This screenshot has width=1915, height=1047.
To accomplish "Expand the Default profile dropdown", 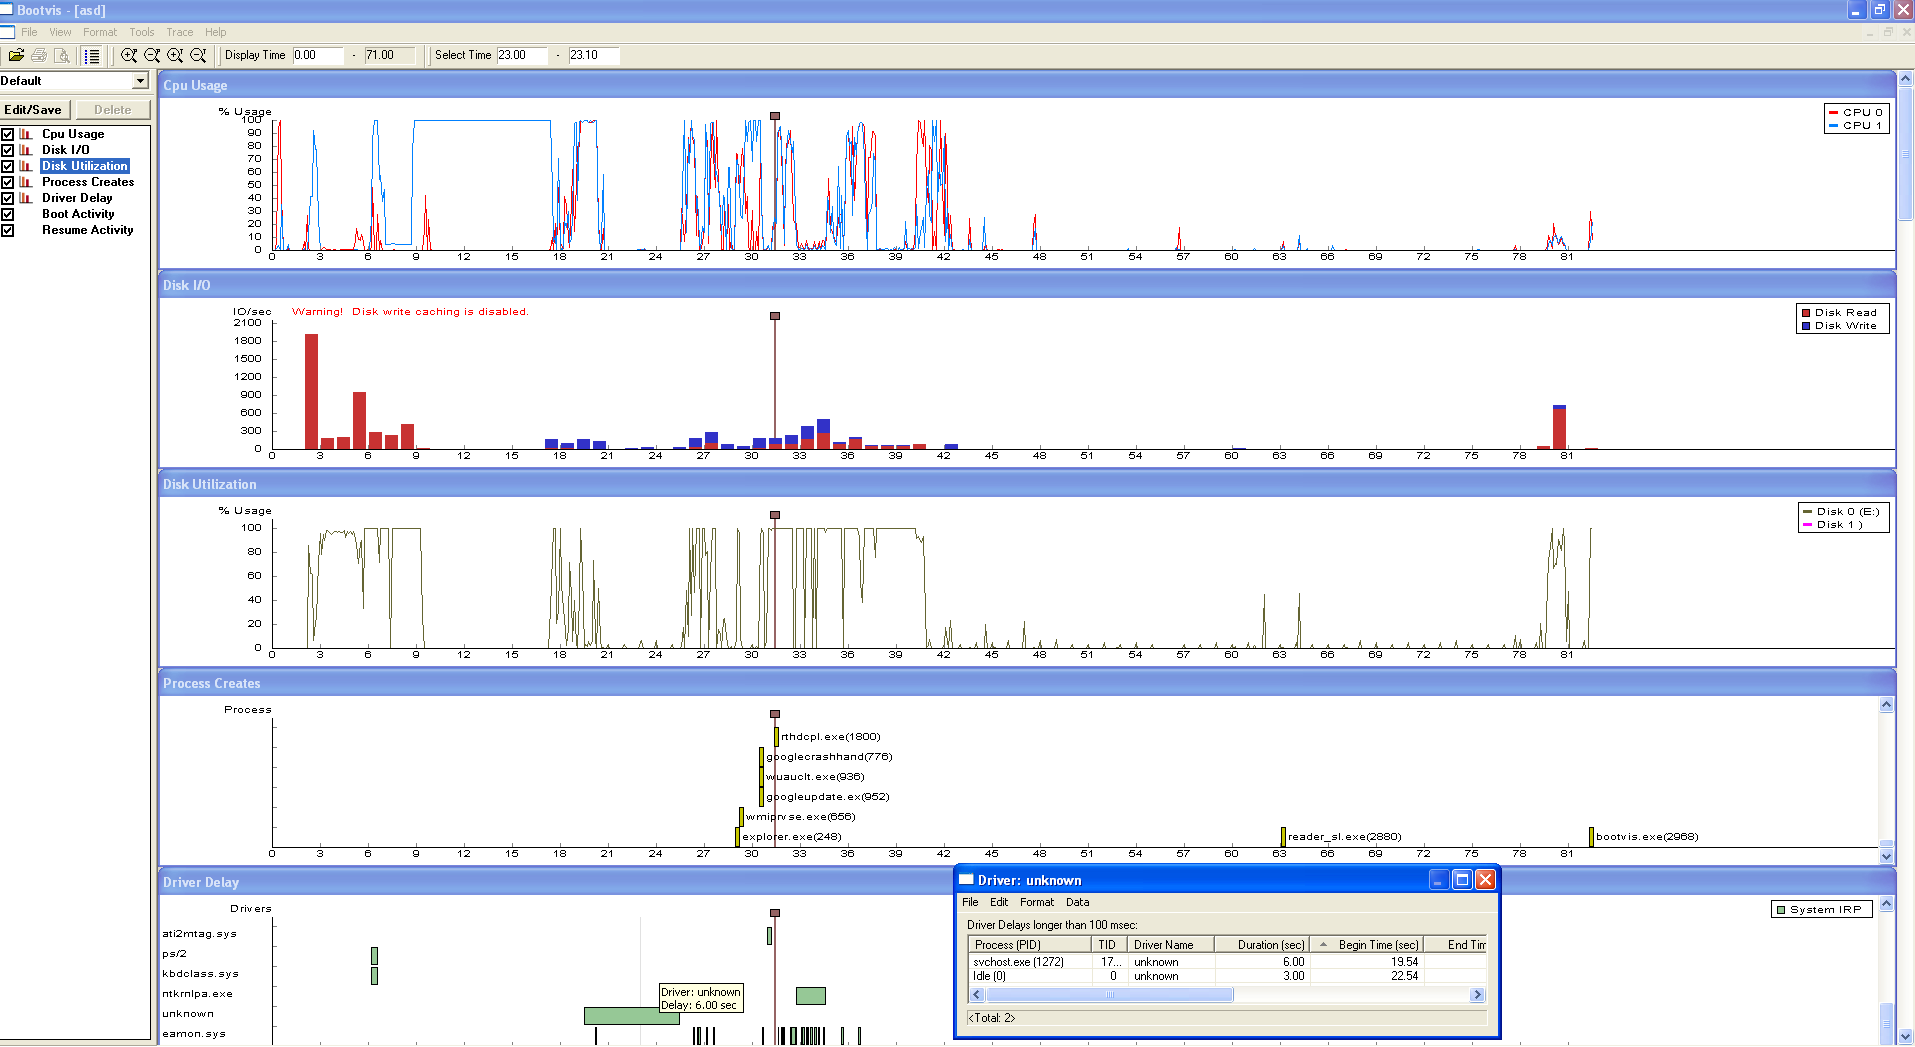I will [x=140, y=81].
